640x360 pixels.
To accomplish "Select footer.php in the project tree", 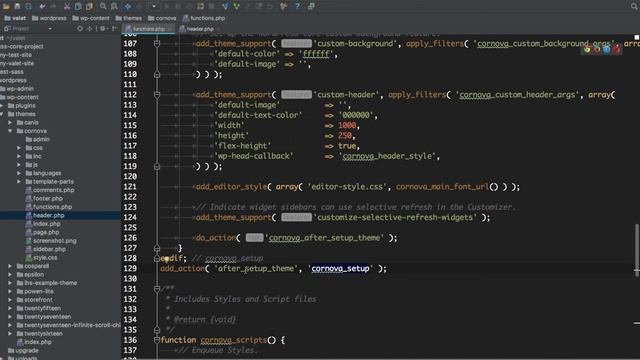I will pos(48,199).
